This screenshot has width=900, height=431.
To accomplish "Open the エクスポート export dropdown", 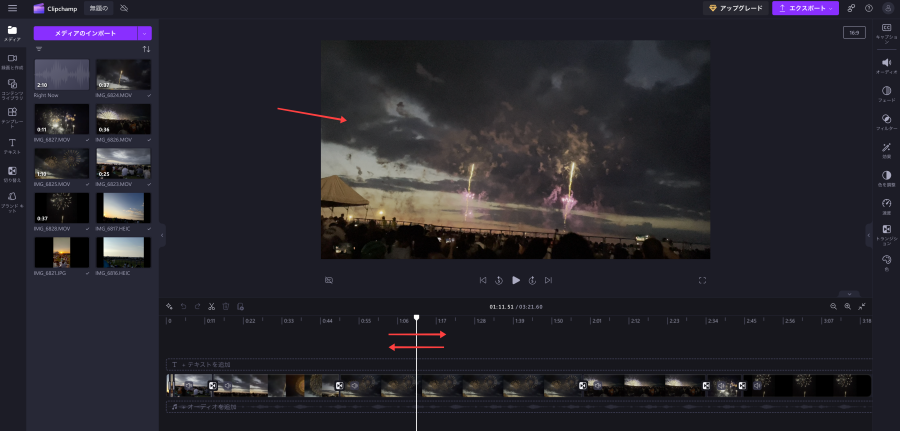I will (805, 8).
